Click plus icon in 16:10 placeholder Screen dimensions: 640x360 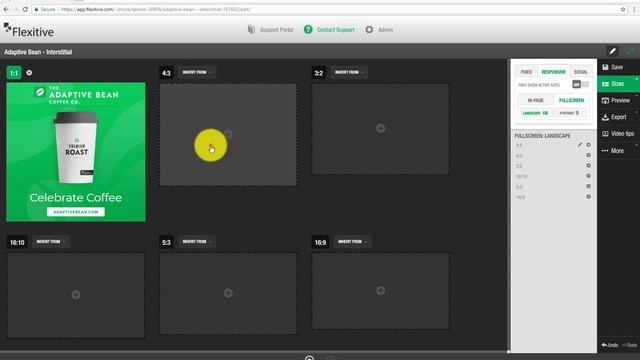76,295
